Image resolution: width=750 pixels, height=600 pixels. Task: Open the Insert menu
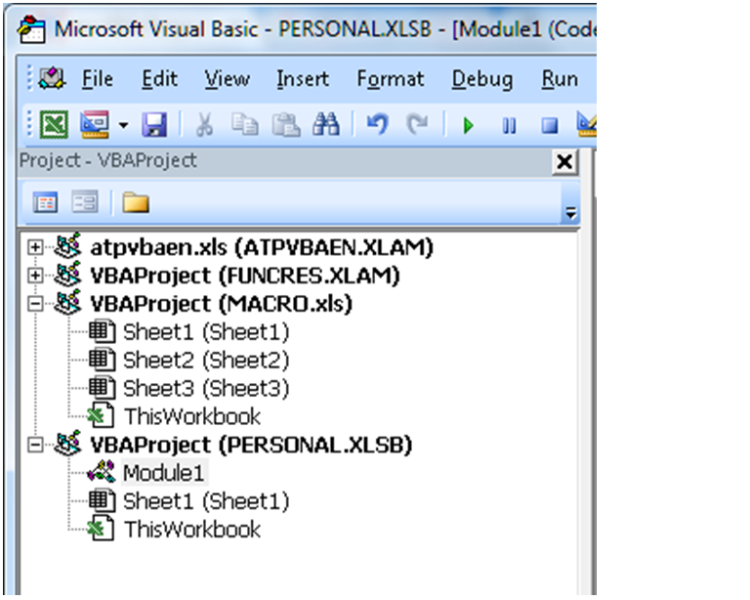pos(301,79)
